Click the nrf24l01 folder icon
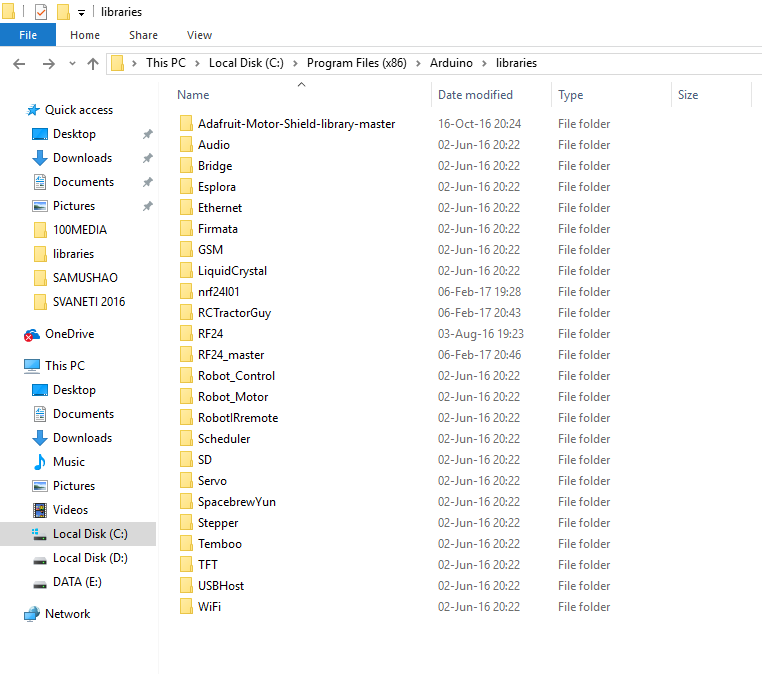Image resolution: width=762 pixels, height=674 pixels. [186, 292]
